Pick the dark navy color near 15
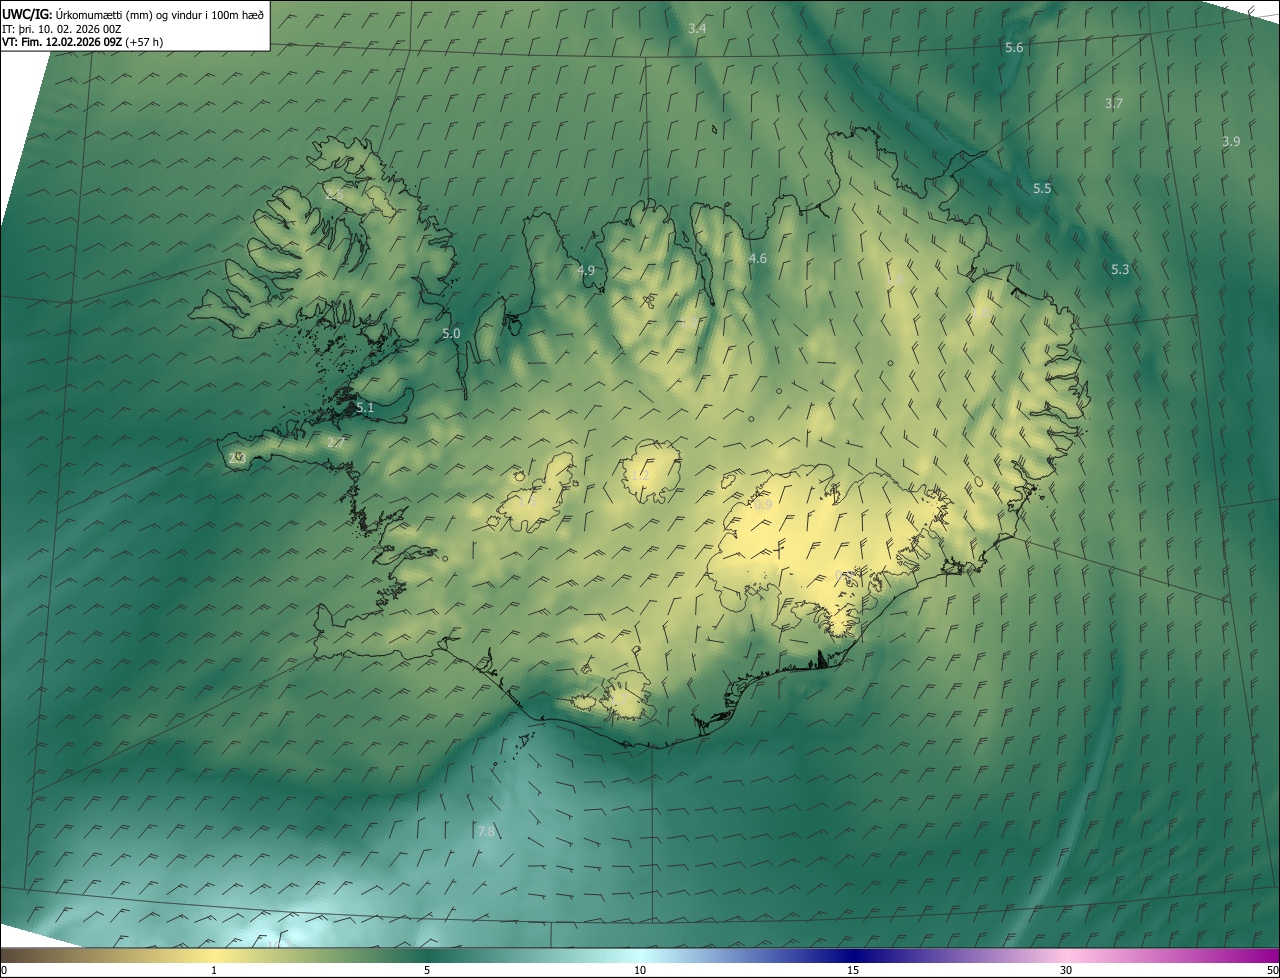 click(853, 955)
